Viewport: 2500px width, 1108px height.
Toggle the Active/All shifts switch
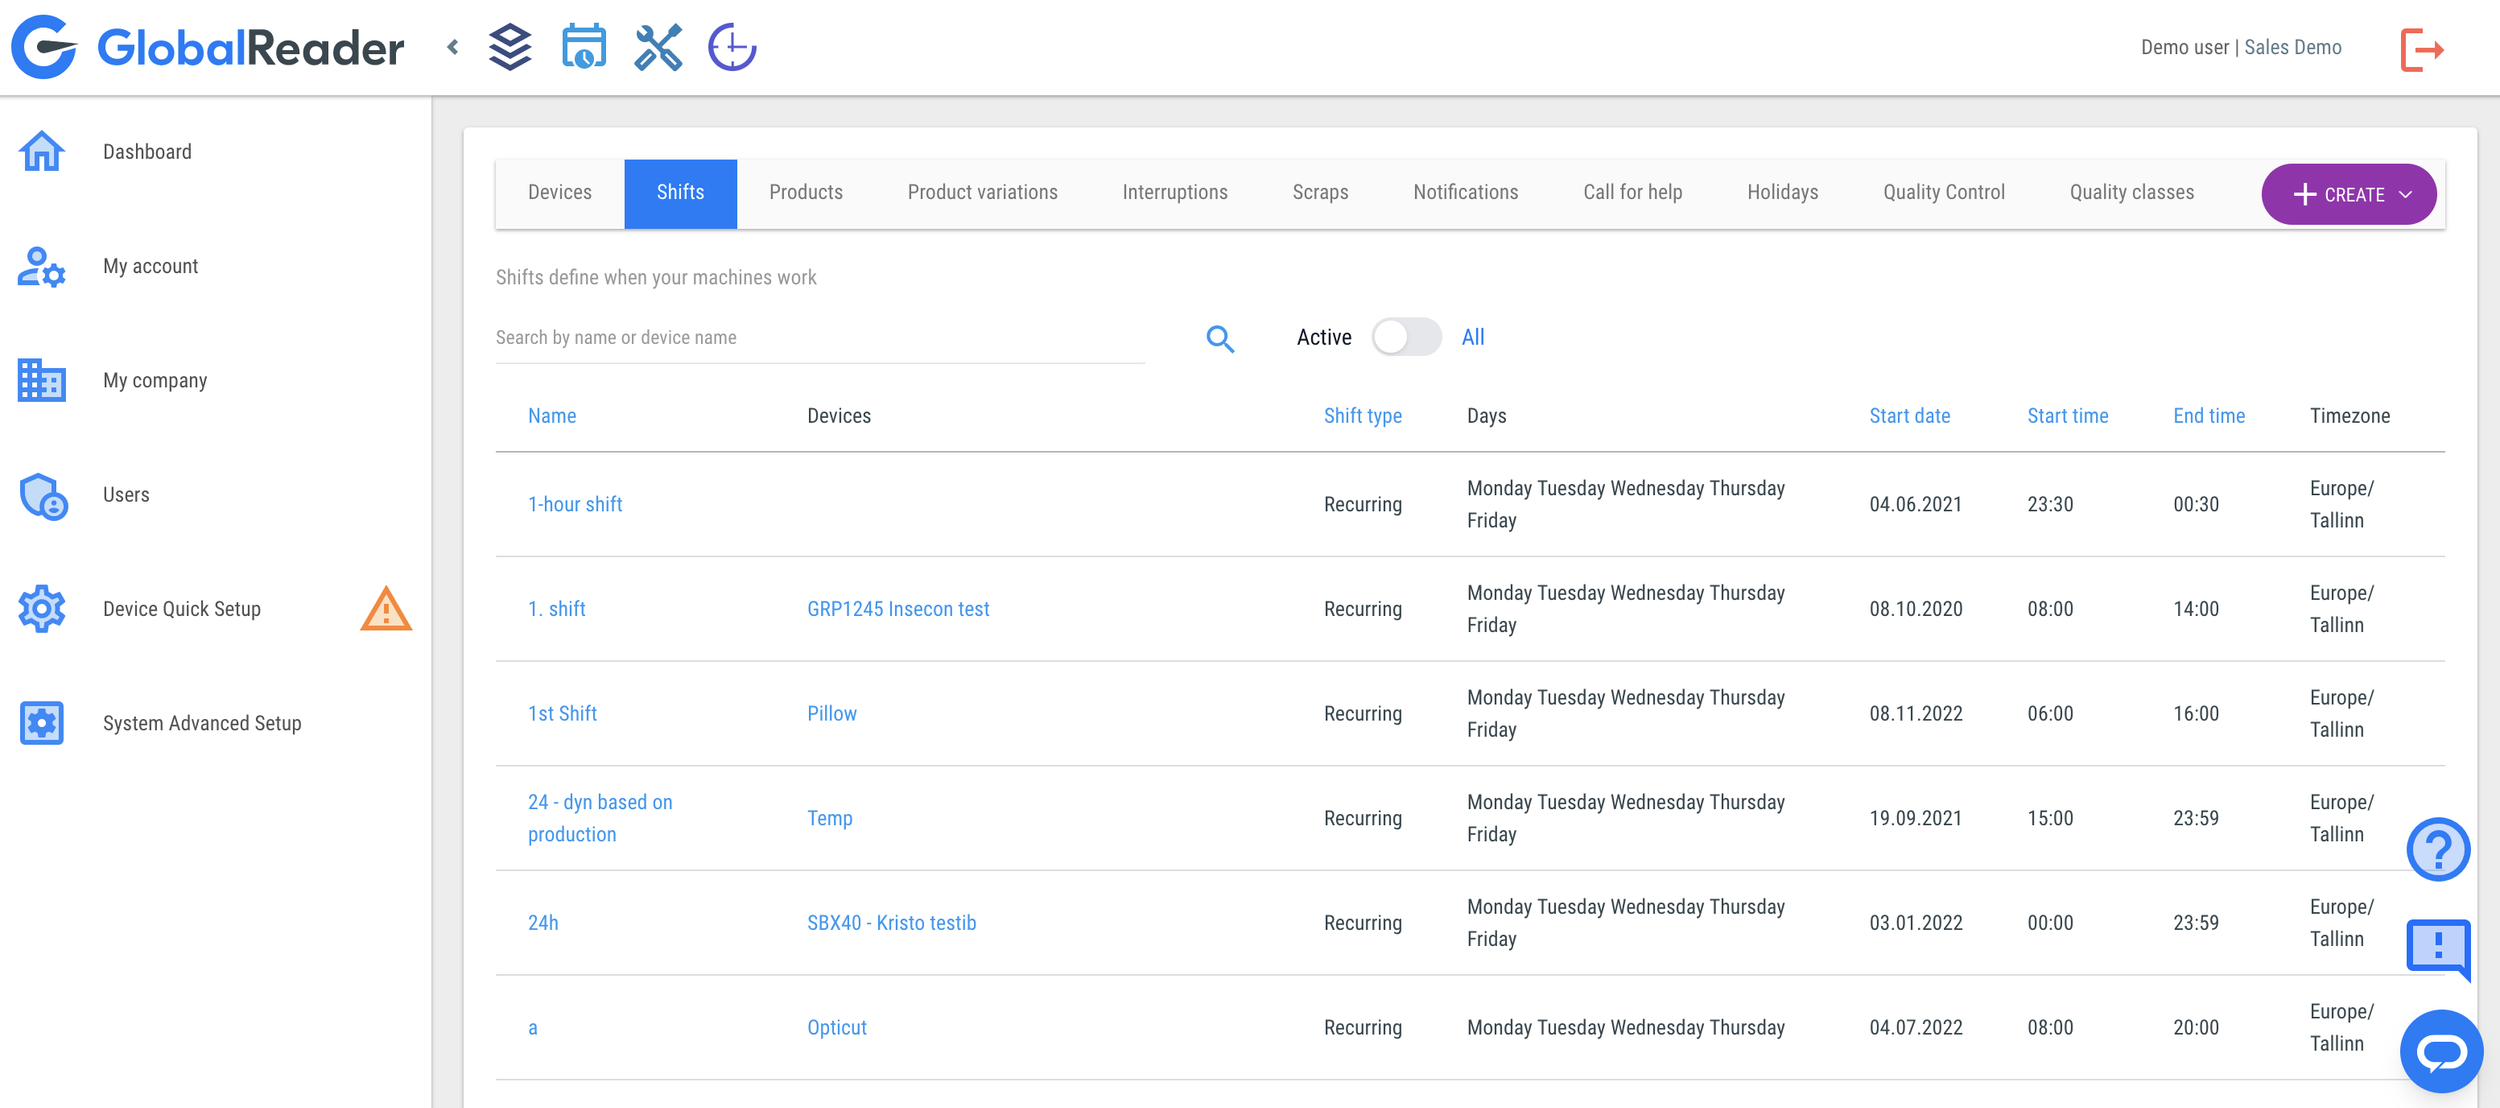1406,337
